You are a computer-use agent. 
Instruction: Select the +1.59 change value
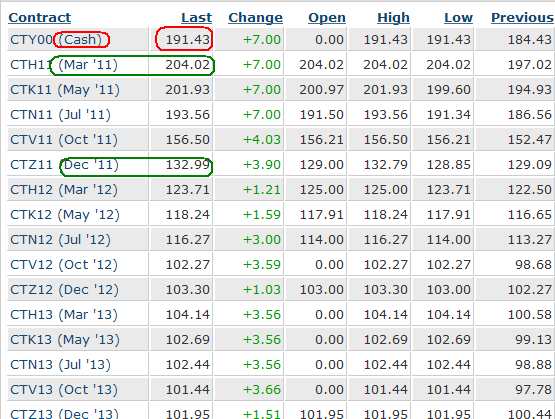pos(262,215)
